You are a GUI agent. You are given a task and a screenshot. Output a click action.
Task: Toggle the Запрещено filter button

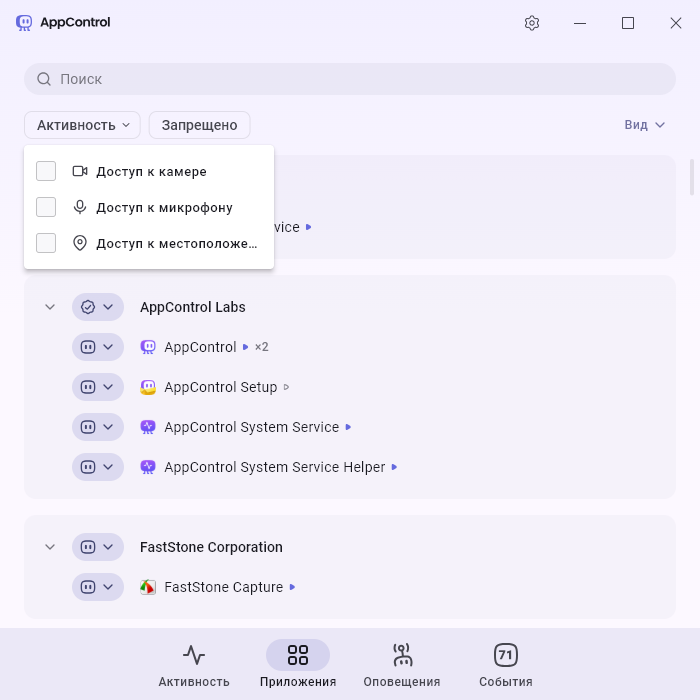click(199, 125)
